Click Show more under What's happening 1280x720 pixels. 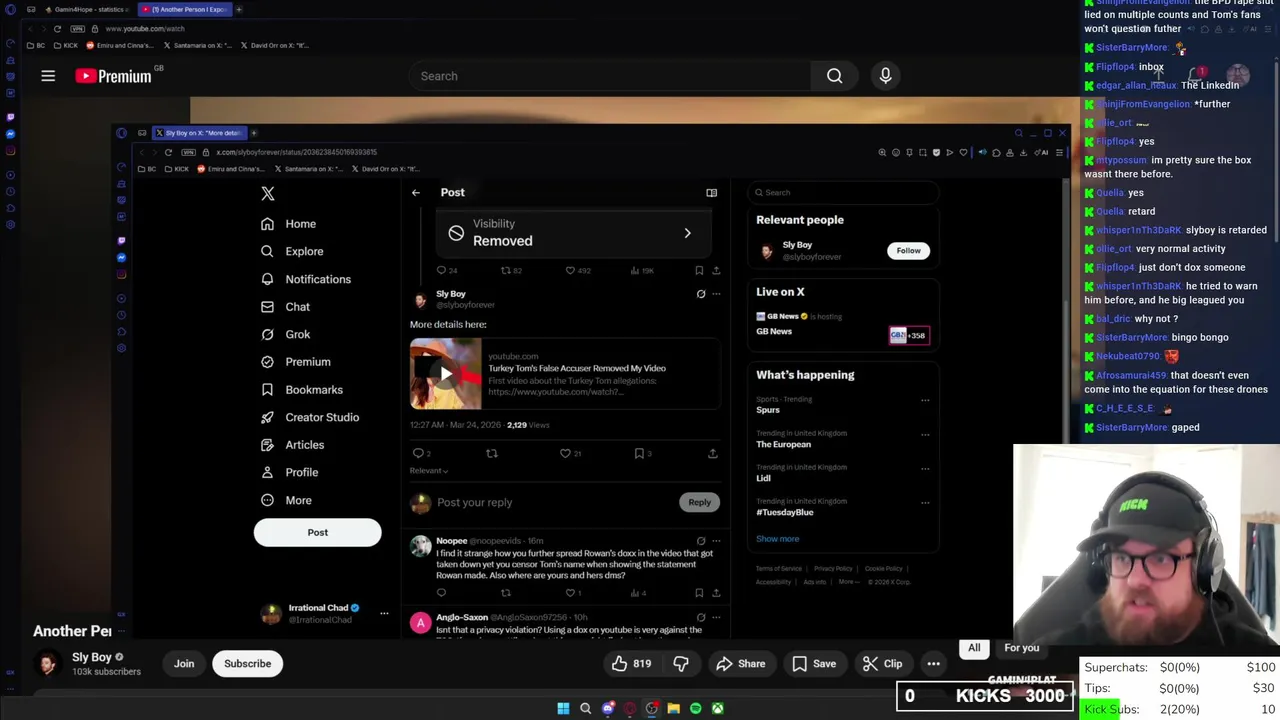coord(777,539)
